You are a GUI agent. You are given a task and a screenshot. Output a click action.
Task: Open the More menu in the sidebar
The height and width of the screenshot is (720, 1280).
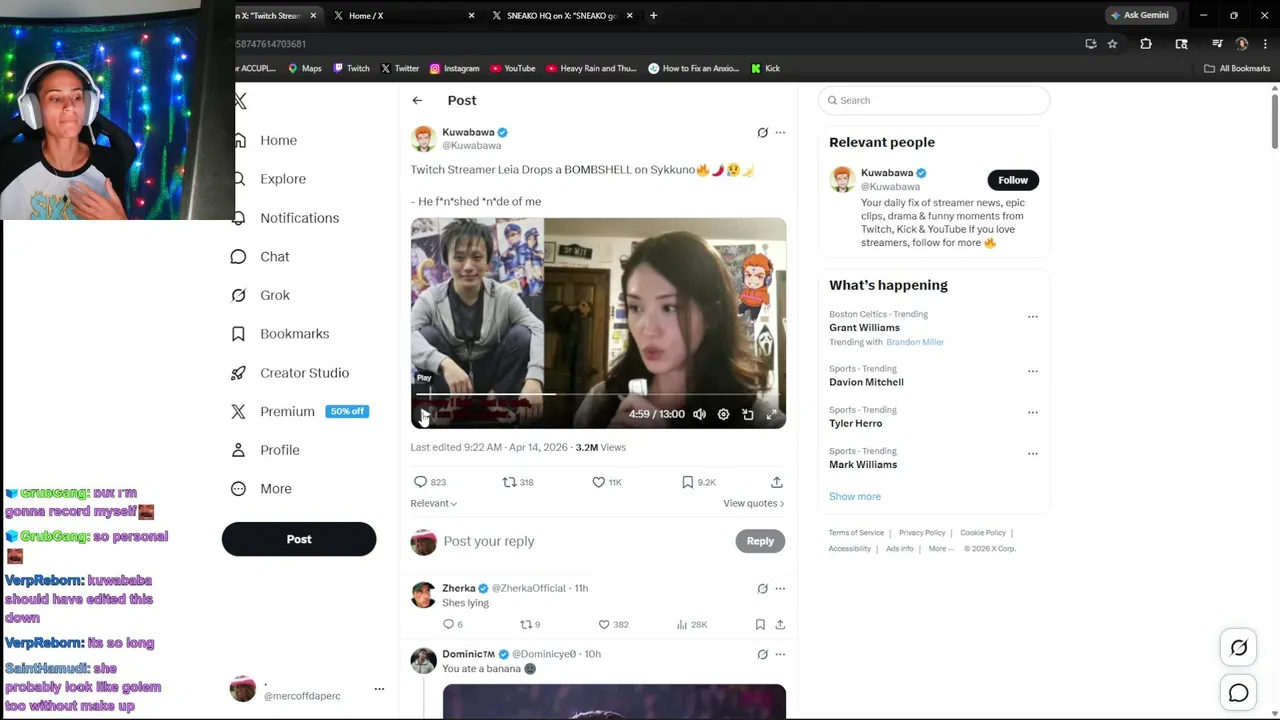point(275,489)
